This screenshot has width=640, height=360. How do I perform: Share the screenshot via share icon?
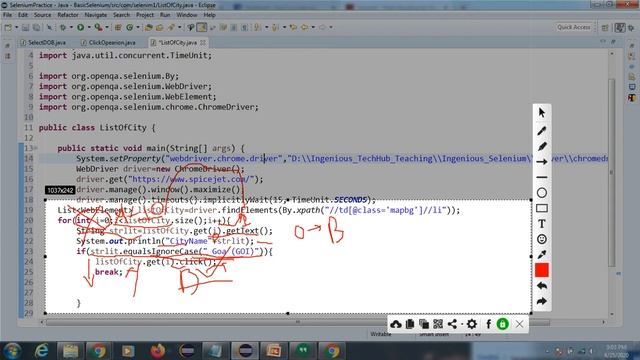tap(452, 324)
